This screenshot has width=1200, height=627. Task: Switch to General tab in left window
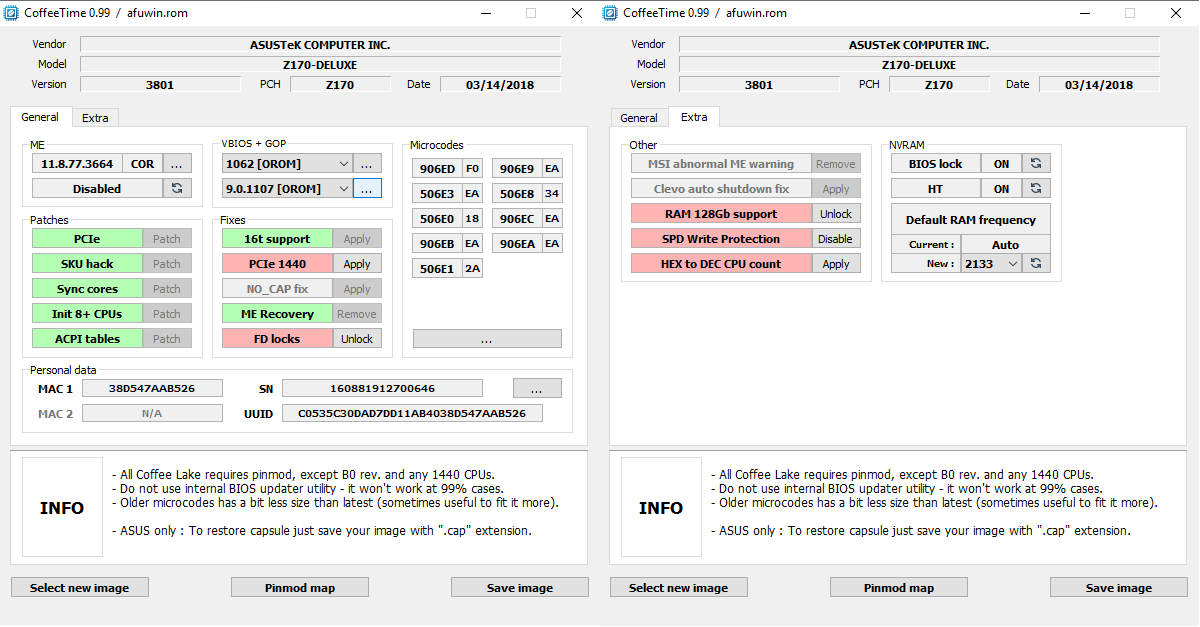click(40, 117)
